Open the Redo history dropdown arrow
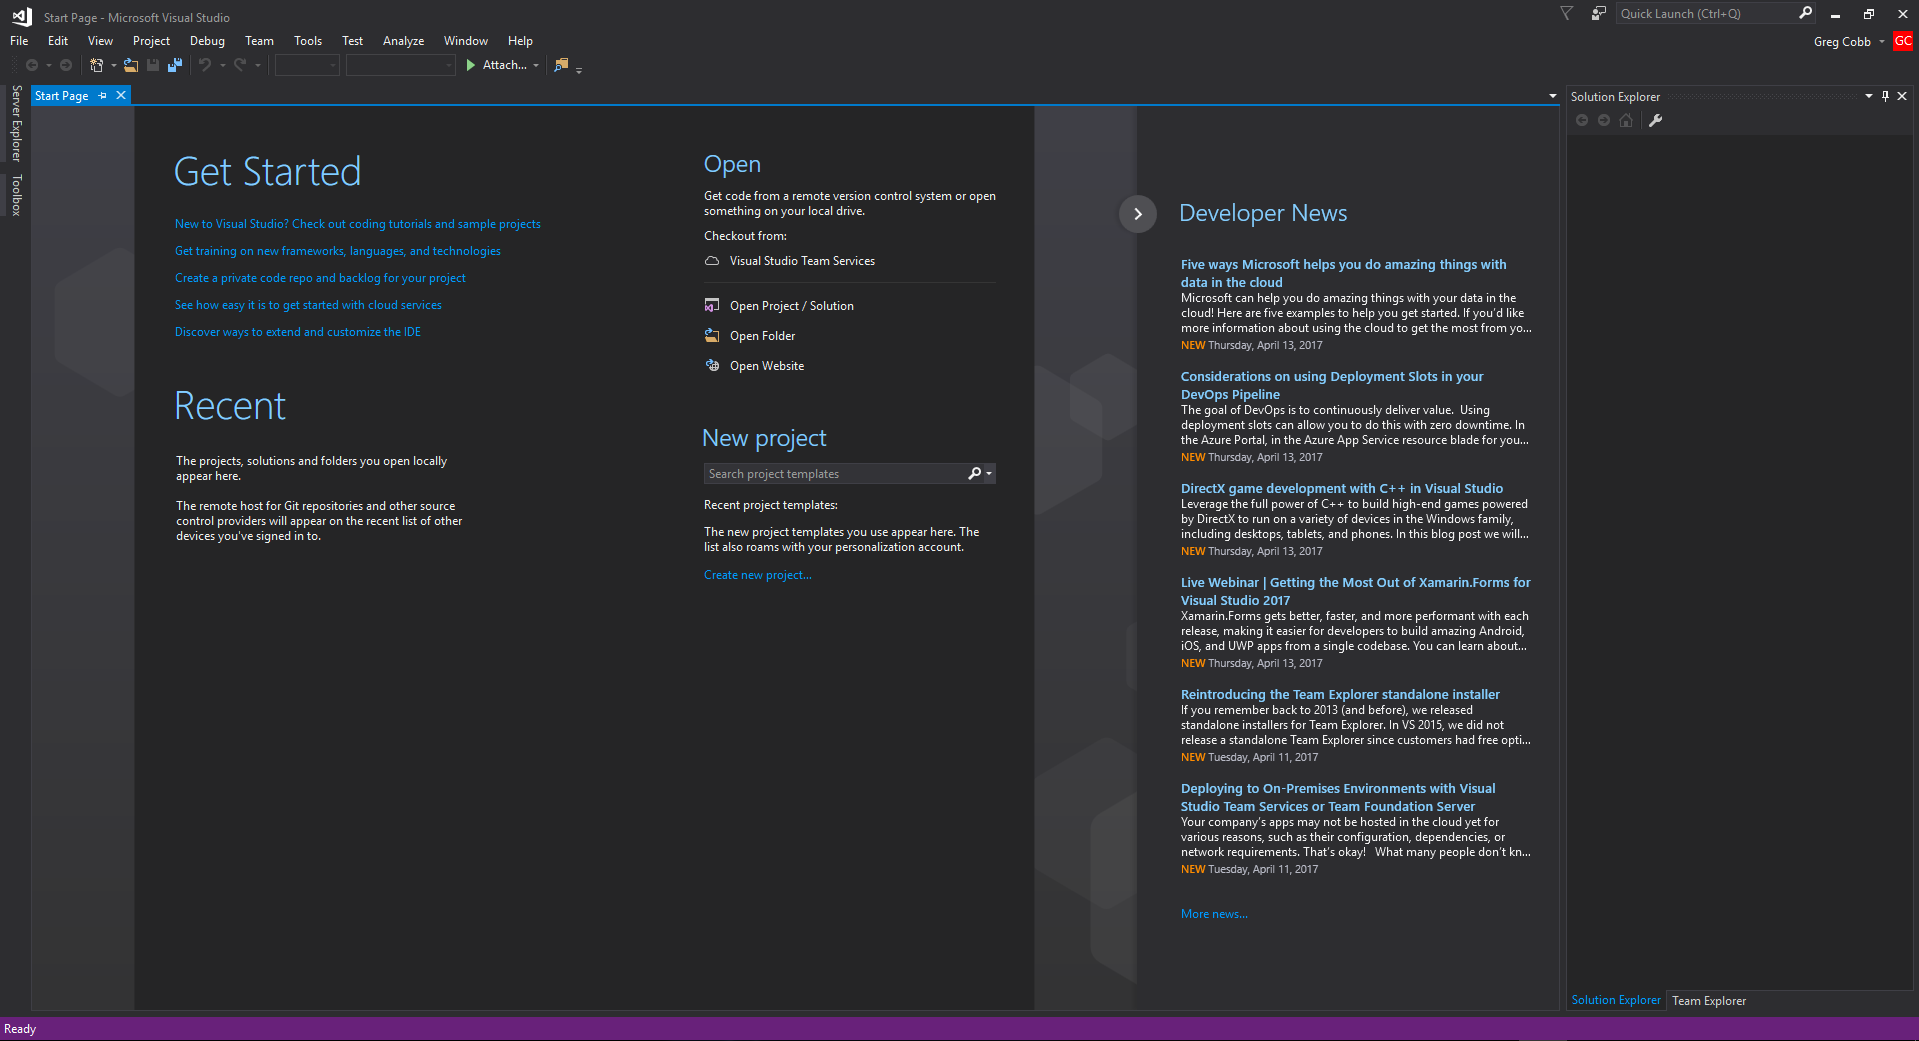 click(x=257, y=66)
